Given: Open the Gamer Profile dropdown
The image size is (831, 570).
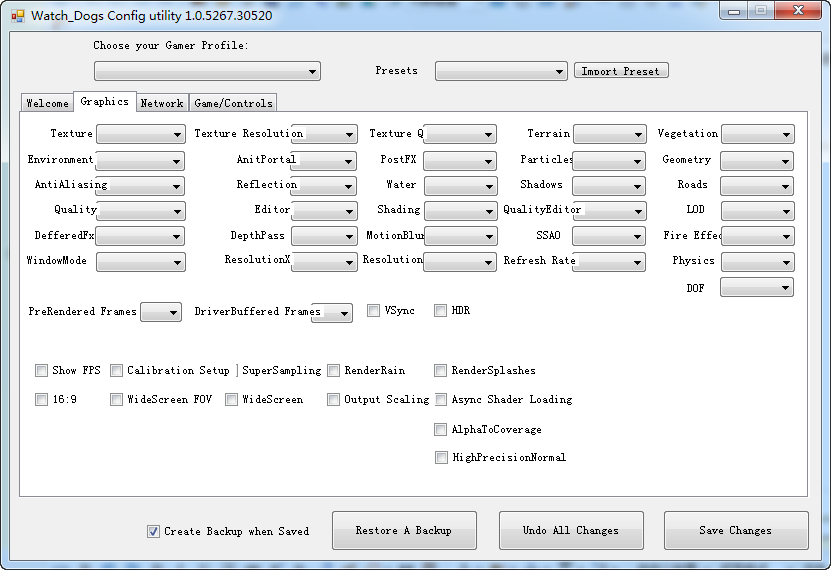Looking at the screenshot, I should 207,71.
